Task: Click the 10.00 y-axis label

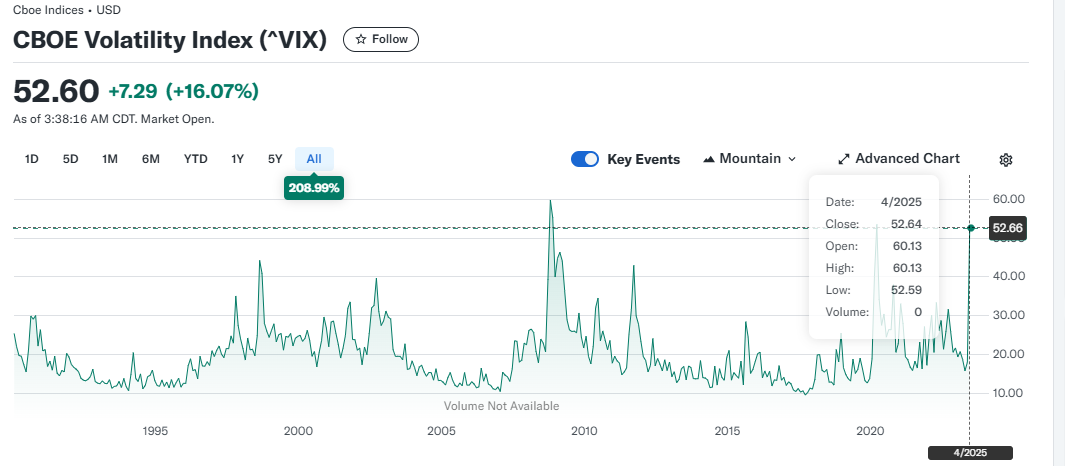Action: (x=1007, y=393)
